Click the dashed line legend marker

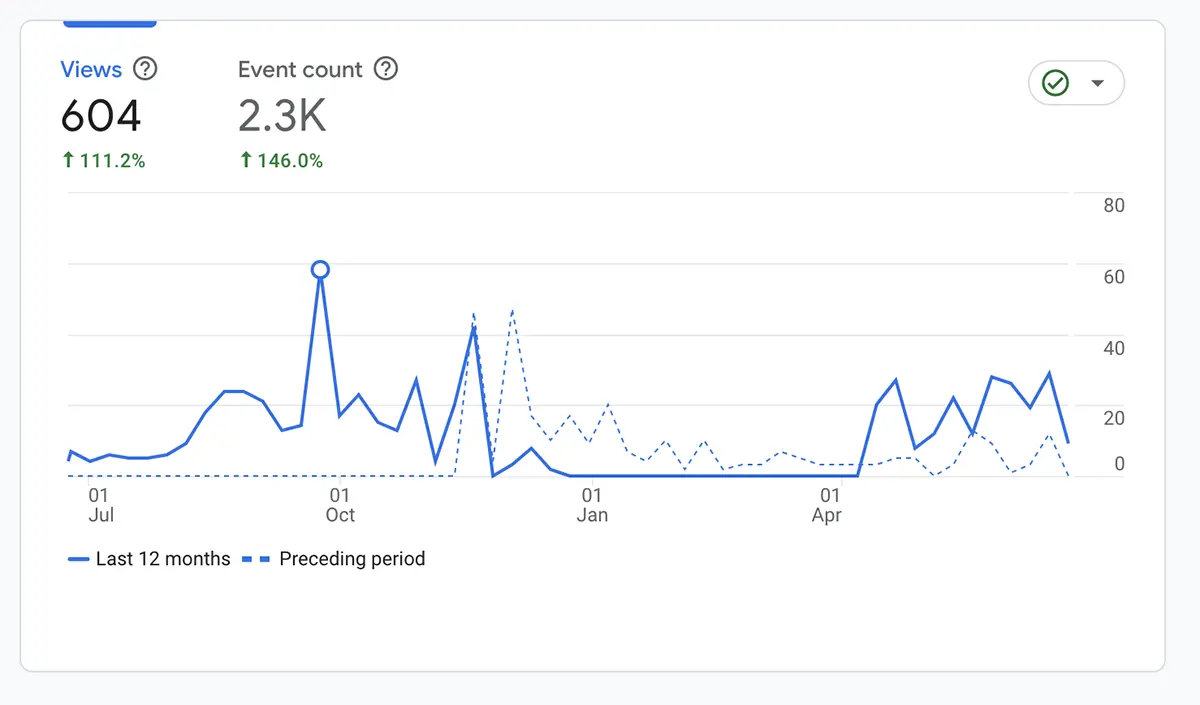point(257,559)
